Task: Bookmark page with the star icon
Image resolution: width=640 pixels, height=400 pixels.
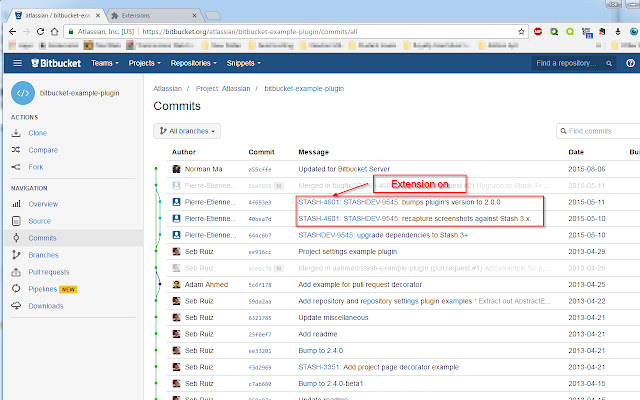Action: coord(521,31)
